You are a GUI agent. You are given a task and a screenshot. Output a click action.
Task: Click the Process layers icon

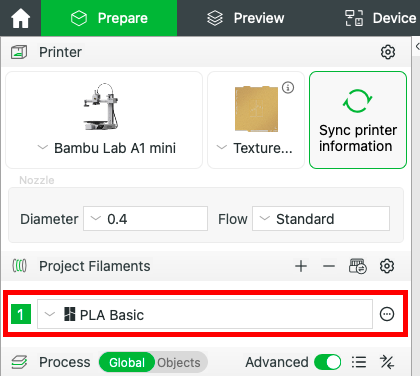click(x=19, y=362)
